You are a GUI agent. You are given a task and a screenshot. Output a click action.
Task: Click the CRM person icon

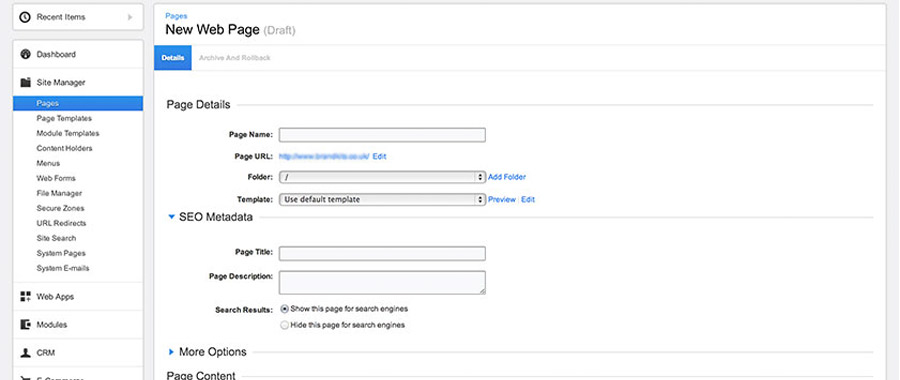click(x=25, y=353)
